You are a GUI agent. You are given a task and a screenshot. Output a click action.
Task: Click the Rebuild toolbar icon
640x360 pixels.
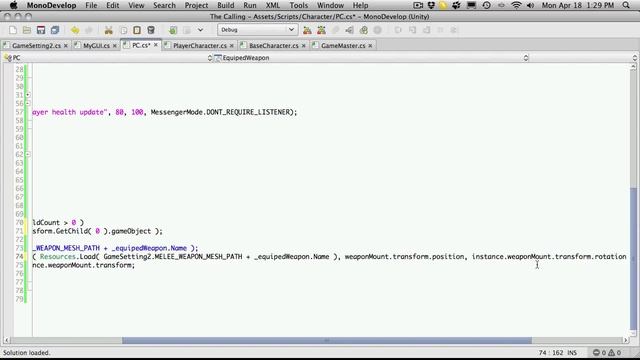[321, 30]
